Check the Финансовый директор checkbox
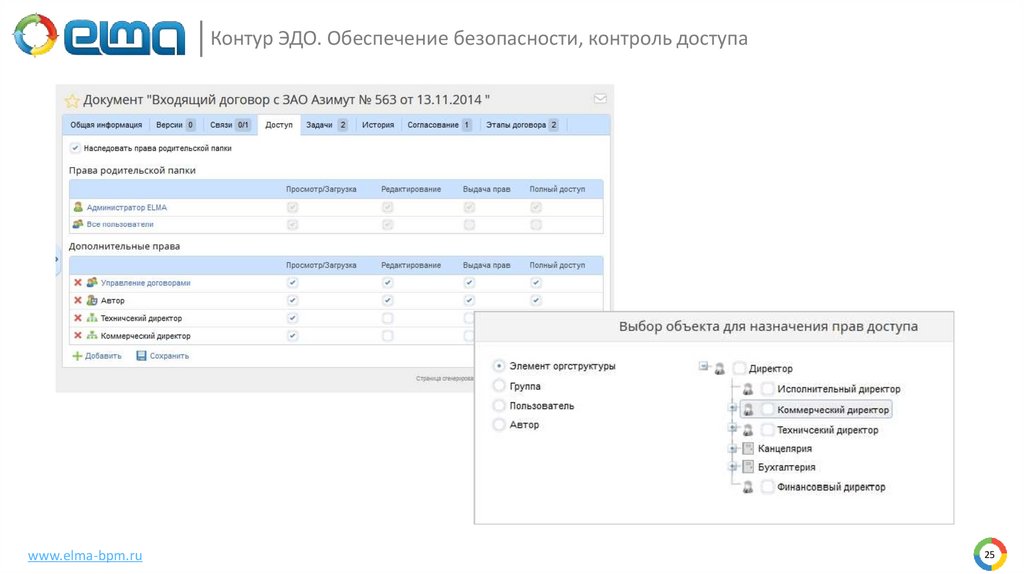This screenshot has height=574, width=1024. pyautogui.click(x=767, y=487)
